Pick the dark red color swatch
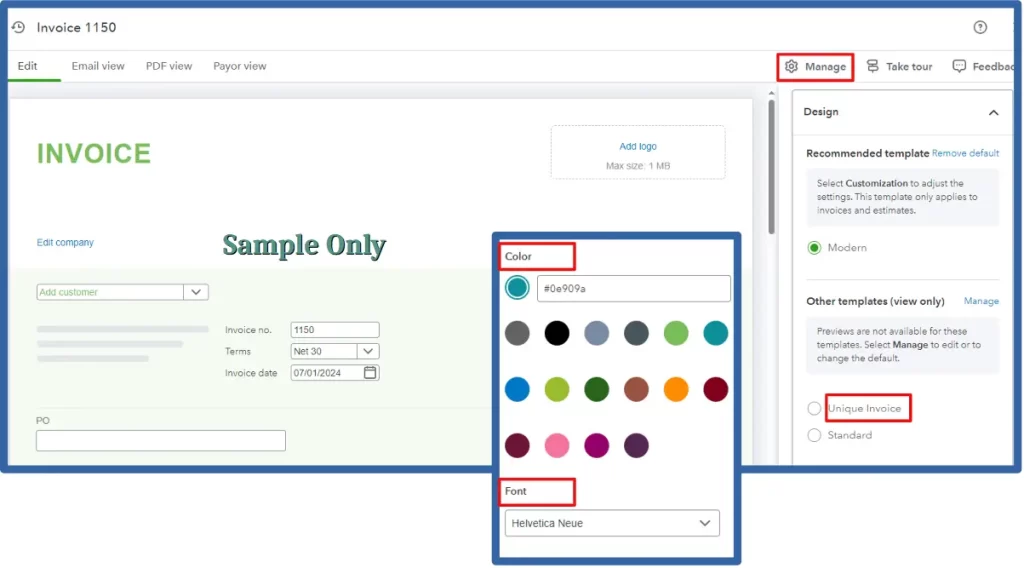This screenshot has width=1024, height=568. [716, 390]
